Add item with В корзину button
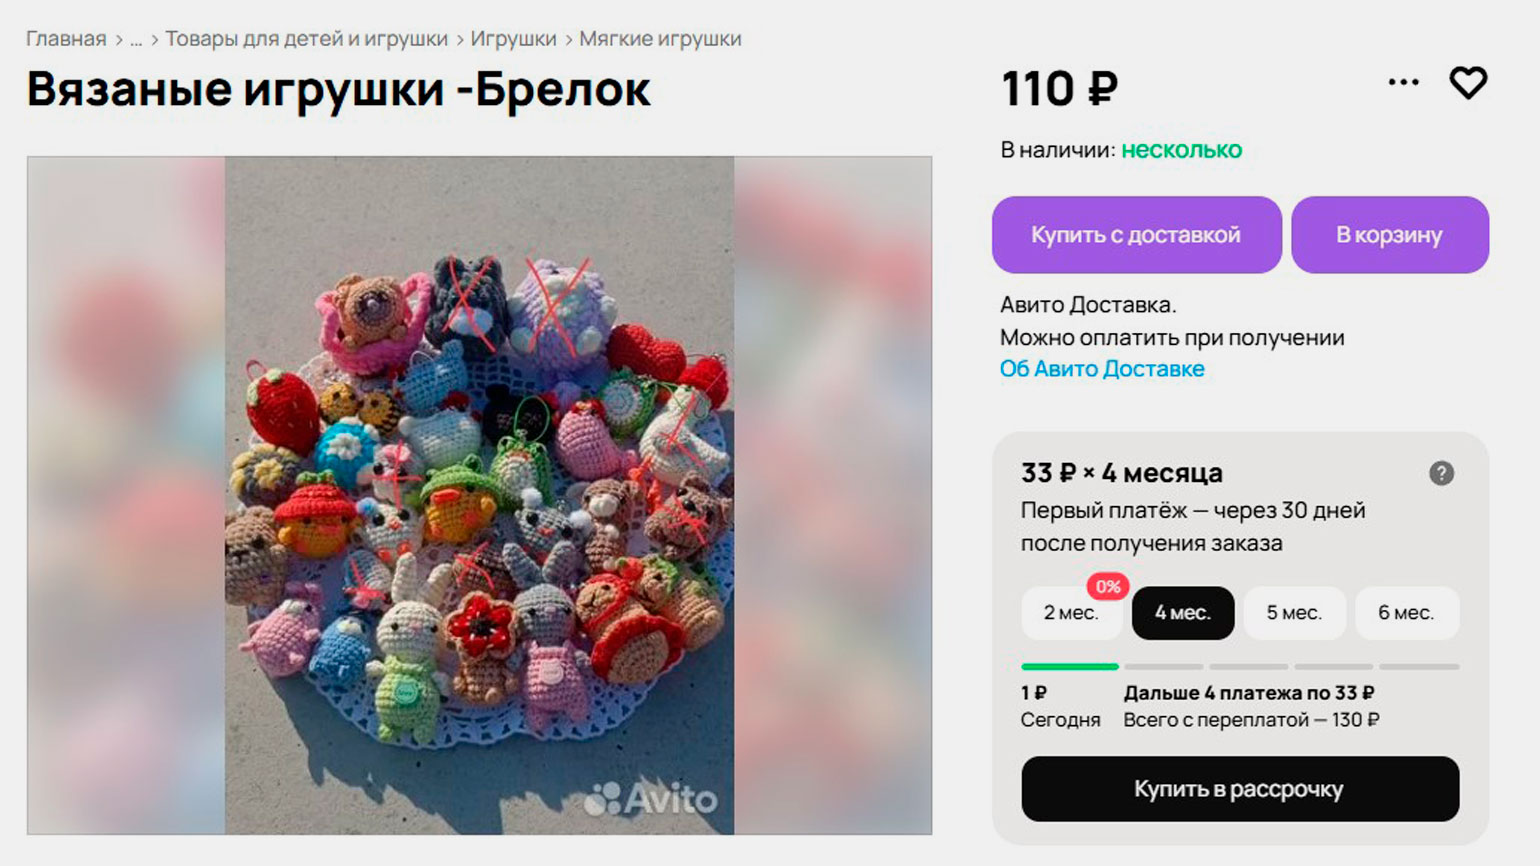 (x=1390, y=235)
